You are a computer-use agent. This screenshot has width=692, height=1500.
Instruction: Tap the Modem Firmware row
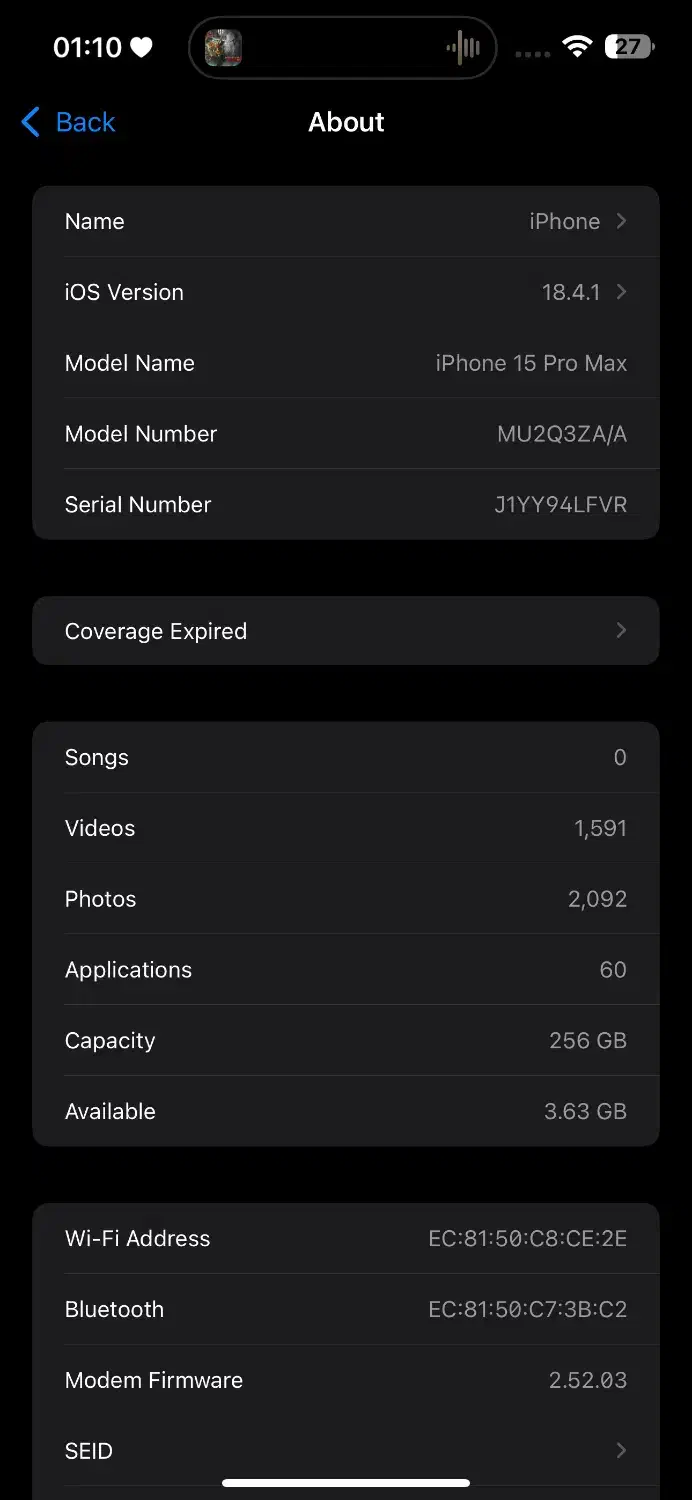click(x=345, y=1380)
